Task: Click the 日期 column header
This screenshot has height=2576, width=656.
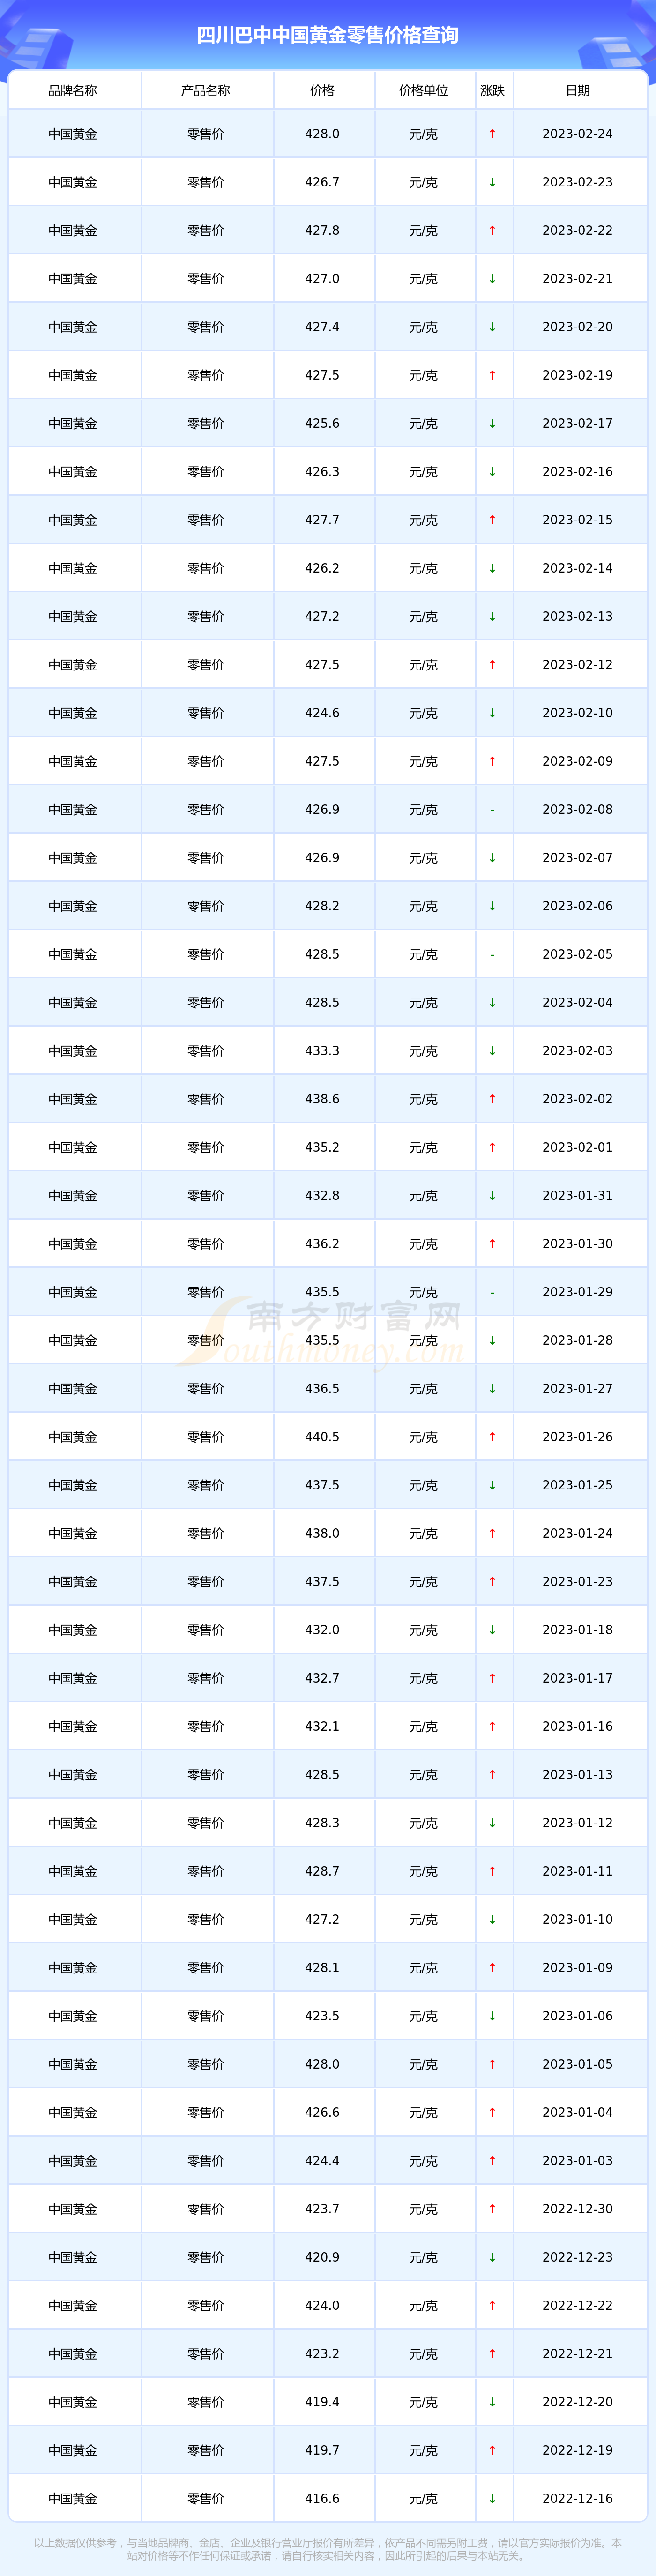Action: [578, 90]
